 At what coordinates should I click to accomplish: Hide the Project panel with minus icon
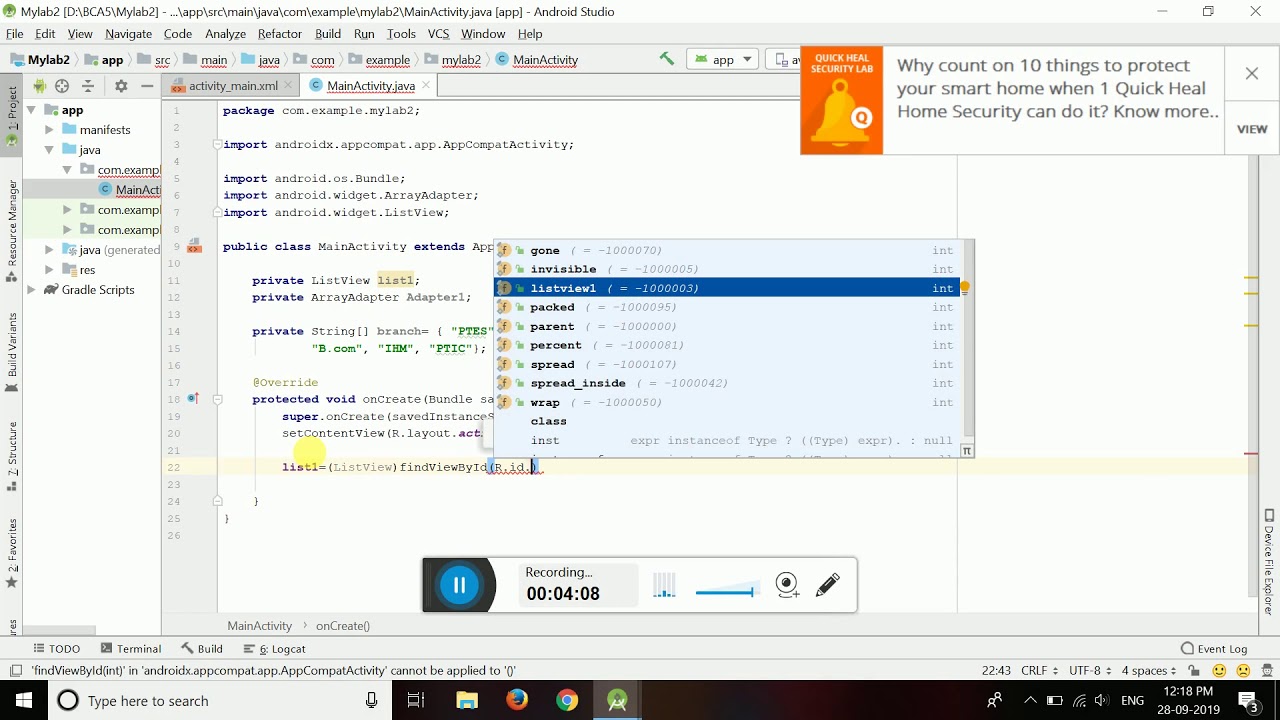147,86
